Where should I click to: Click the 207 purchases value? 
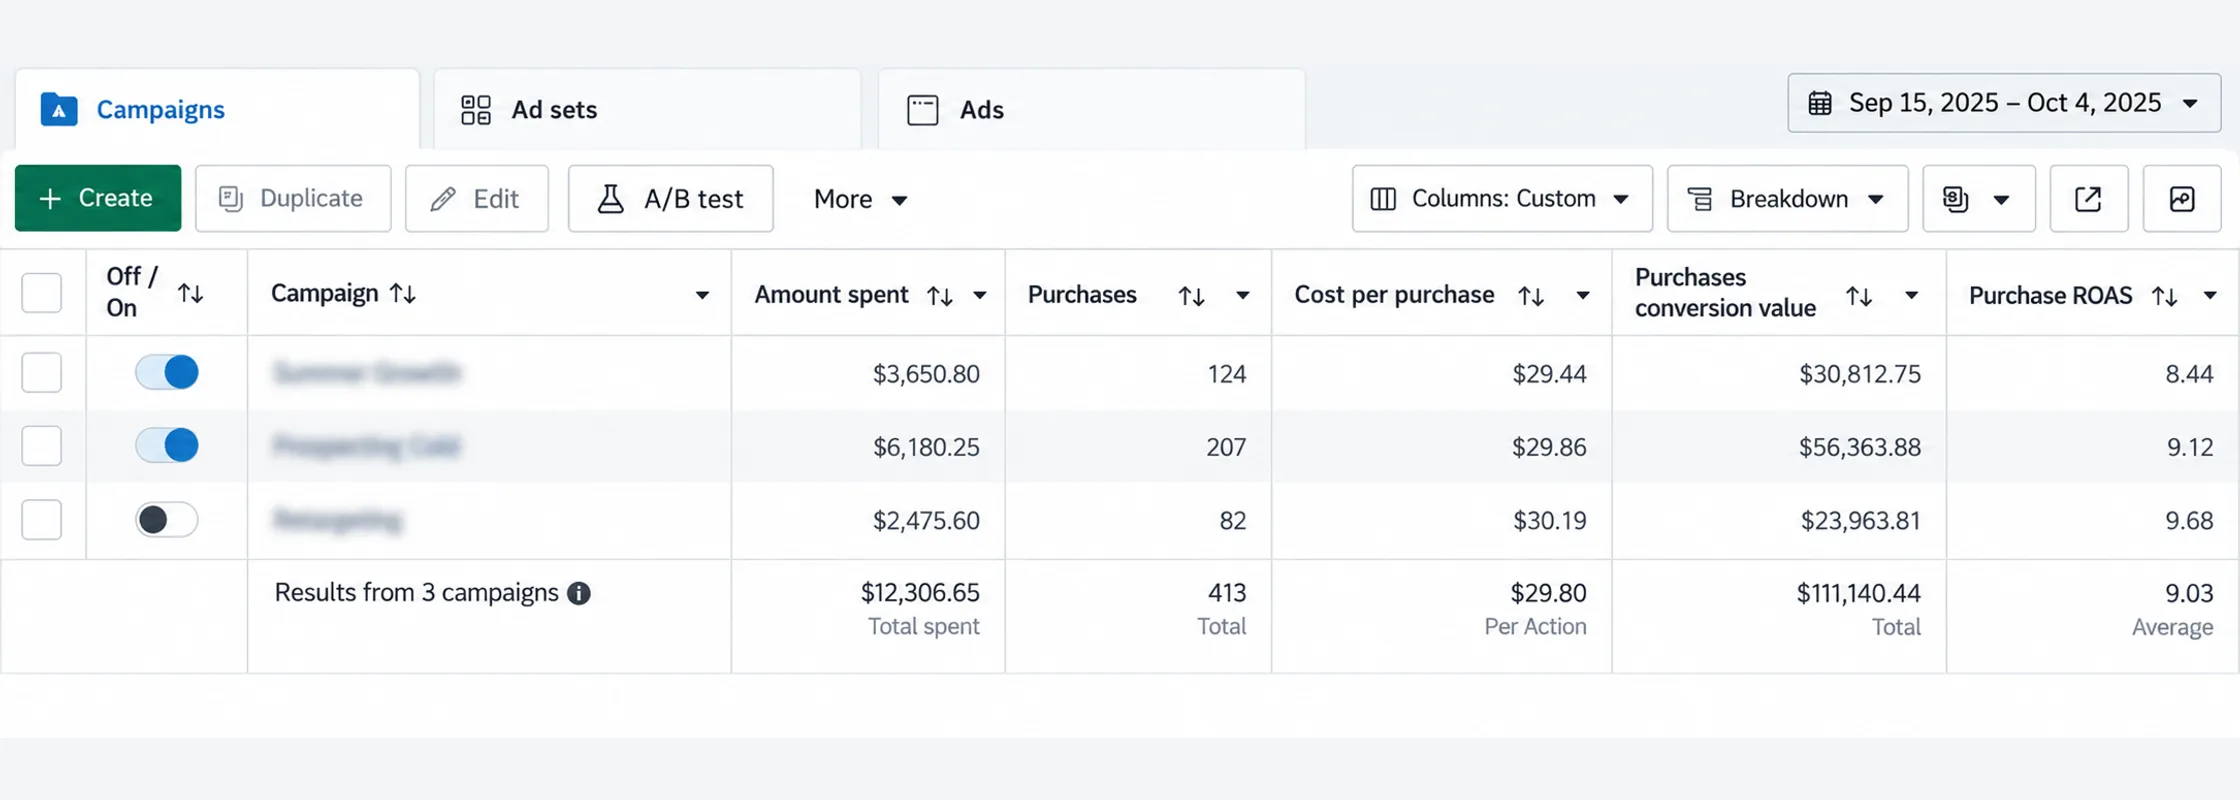(1226, 447)
